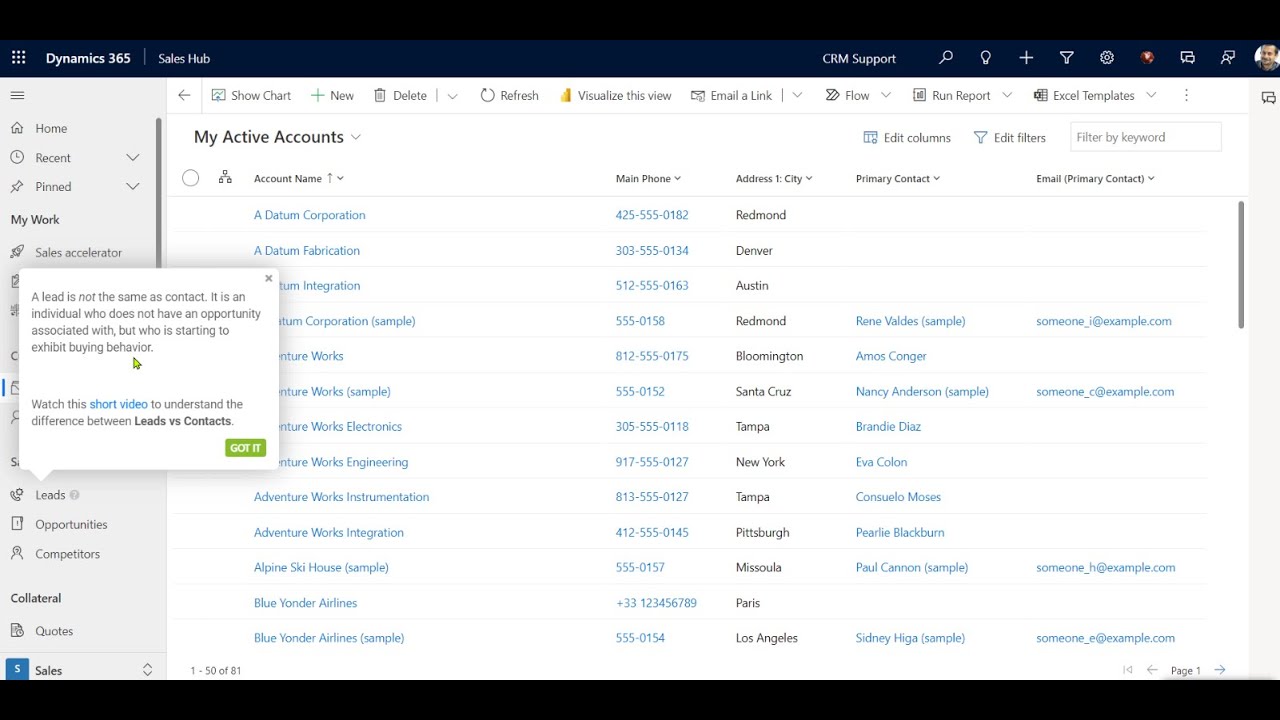The image size is (1280, 720).
Task: Expand Email a Link dropdown arrow
Action: pos(797,95)
